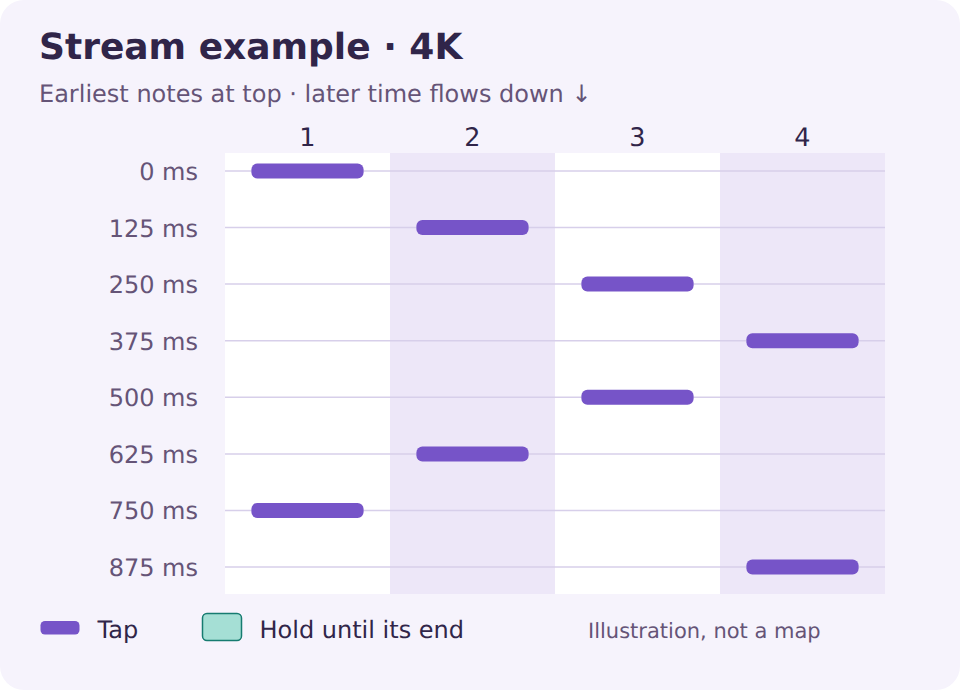Click "Illustration, not a map" note
This screenshot has height=690, width=960.
click(x=704, y=631)
